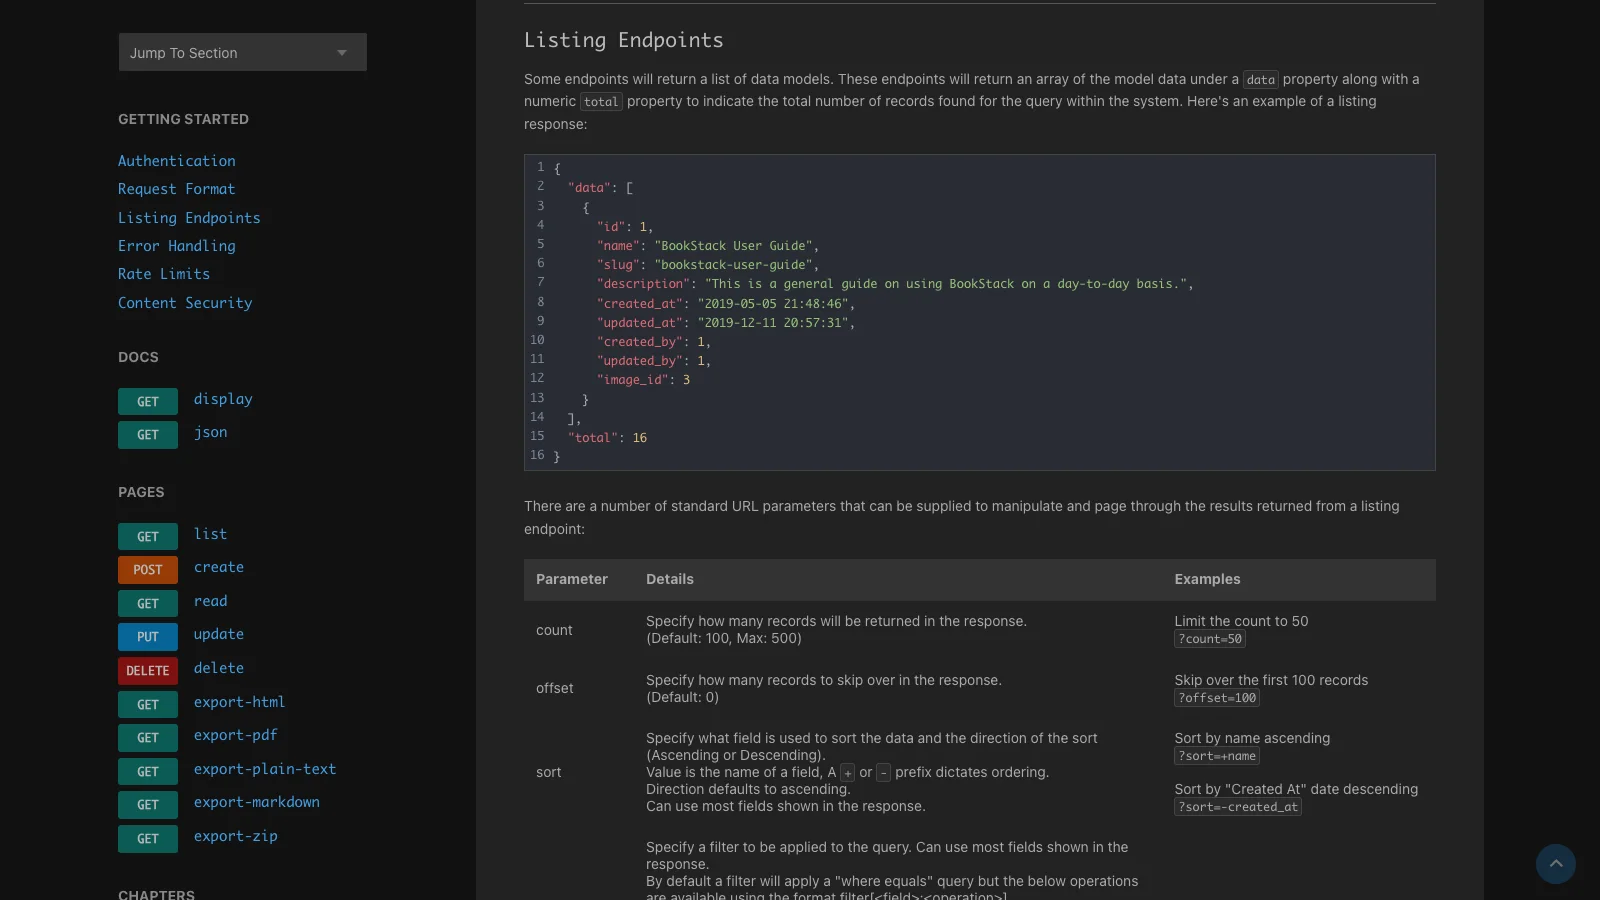Go to Authentication section link
This screenshot has height=900, width=1600.
coord(177,161)
